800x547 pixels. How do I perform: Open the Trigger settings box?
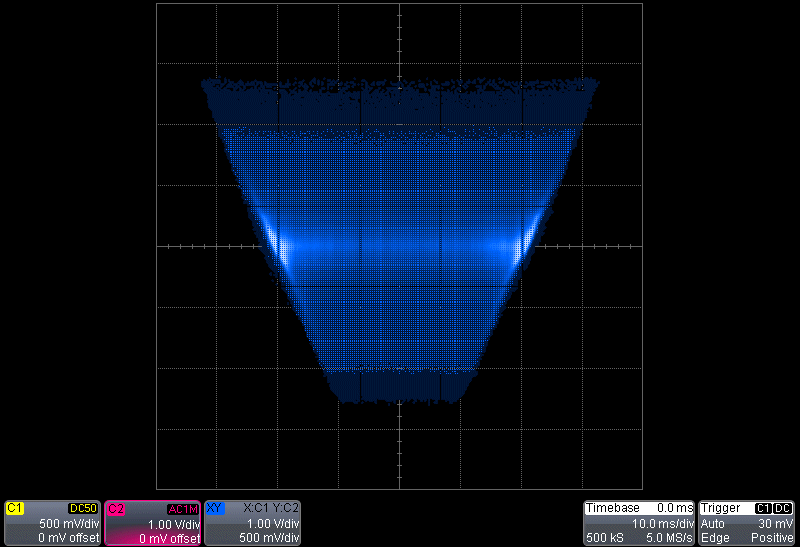[746, 523]
